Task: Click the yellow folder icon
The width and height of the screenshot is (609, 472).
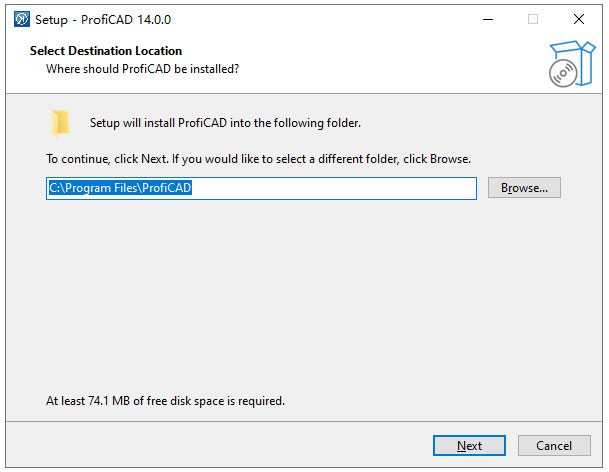Action: (x=60, y=124)
